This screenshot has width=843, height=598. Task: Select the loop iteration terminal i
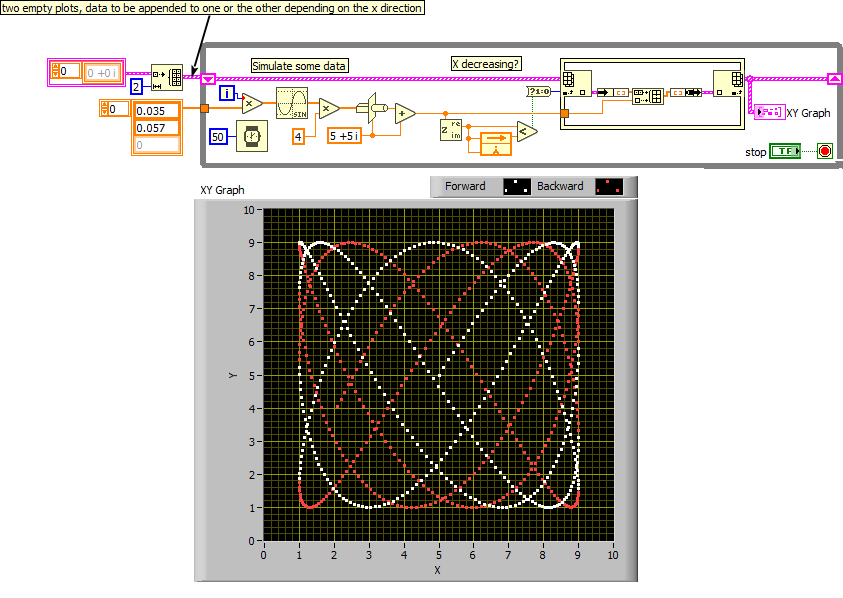pyautogui.click(x=226, y=93)
